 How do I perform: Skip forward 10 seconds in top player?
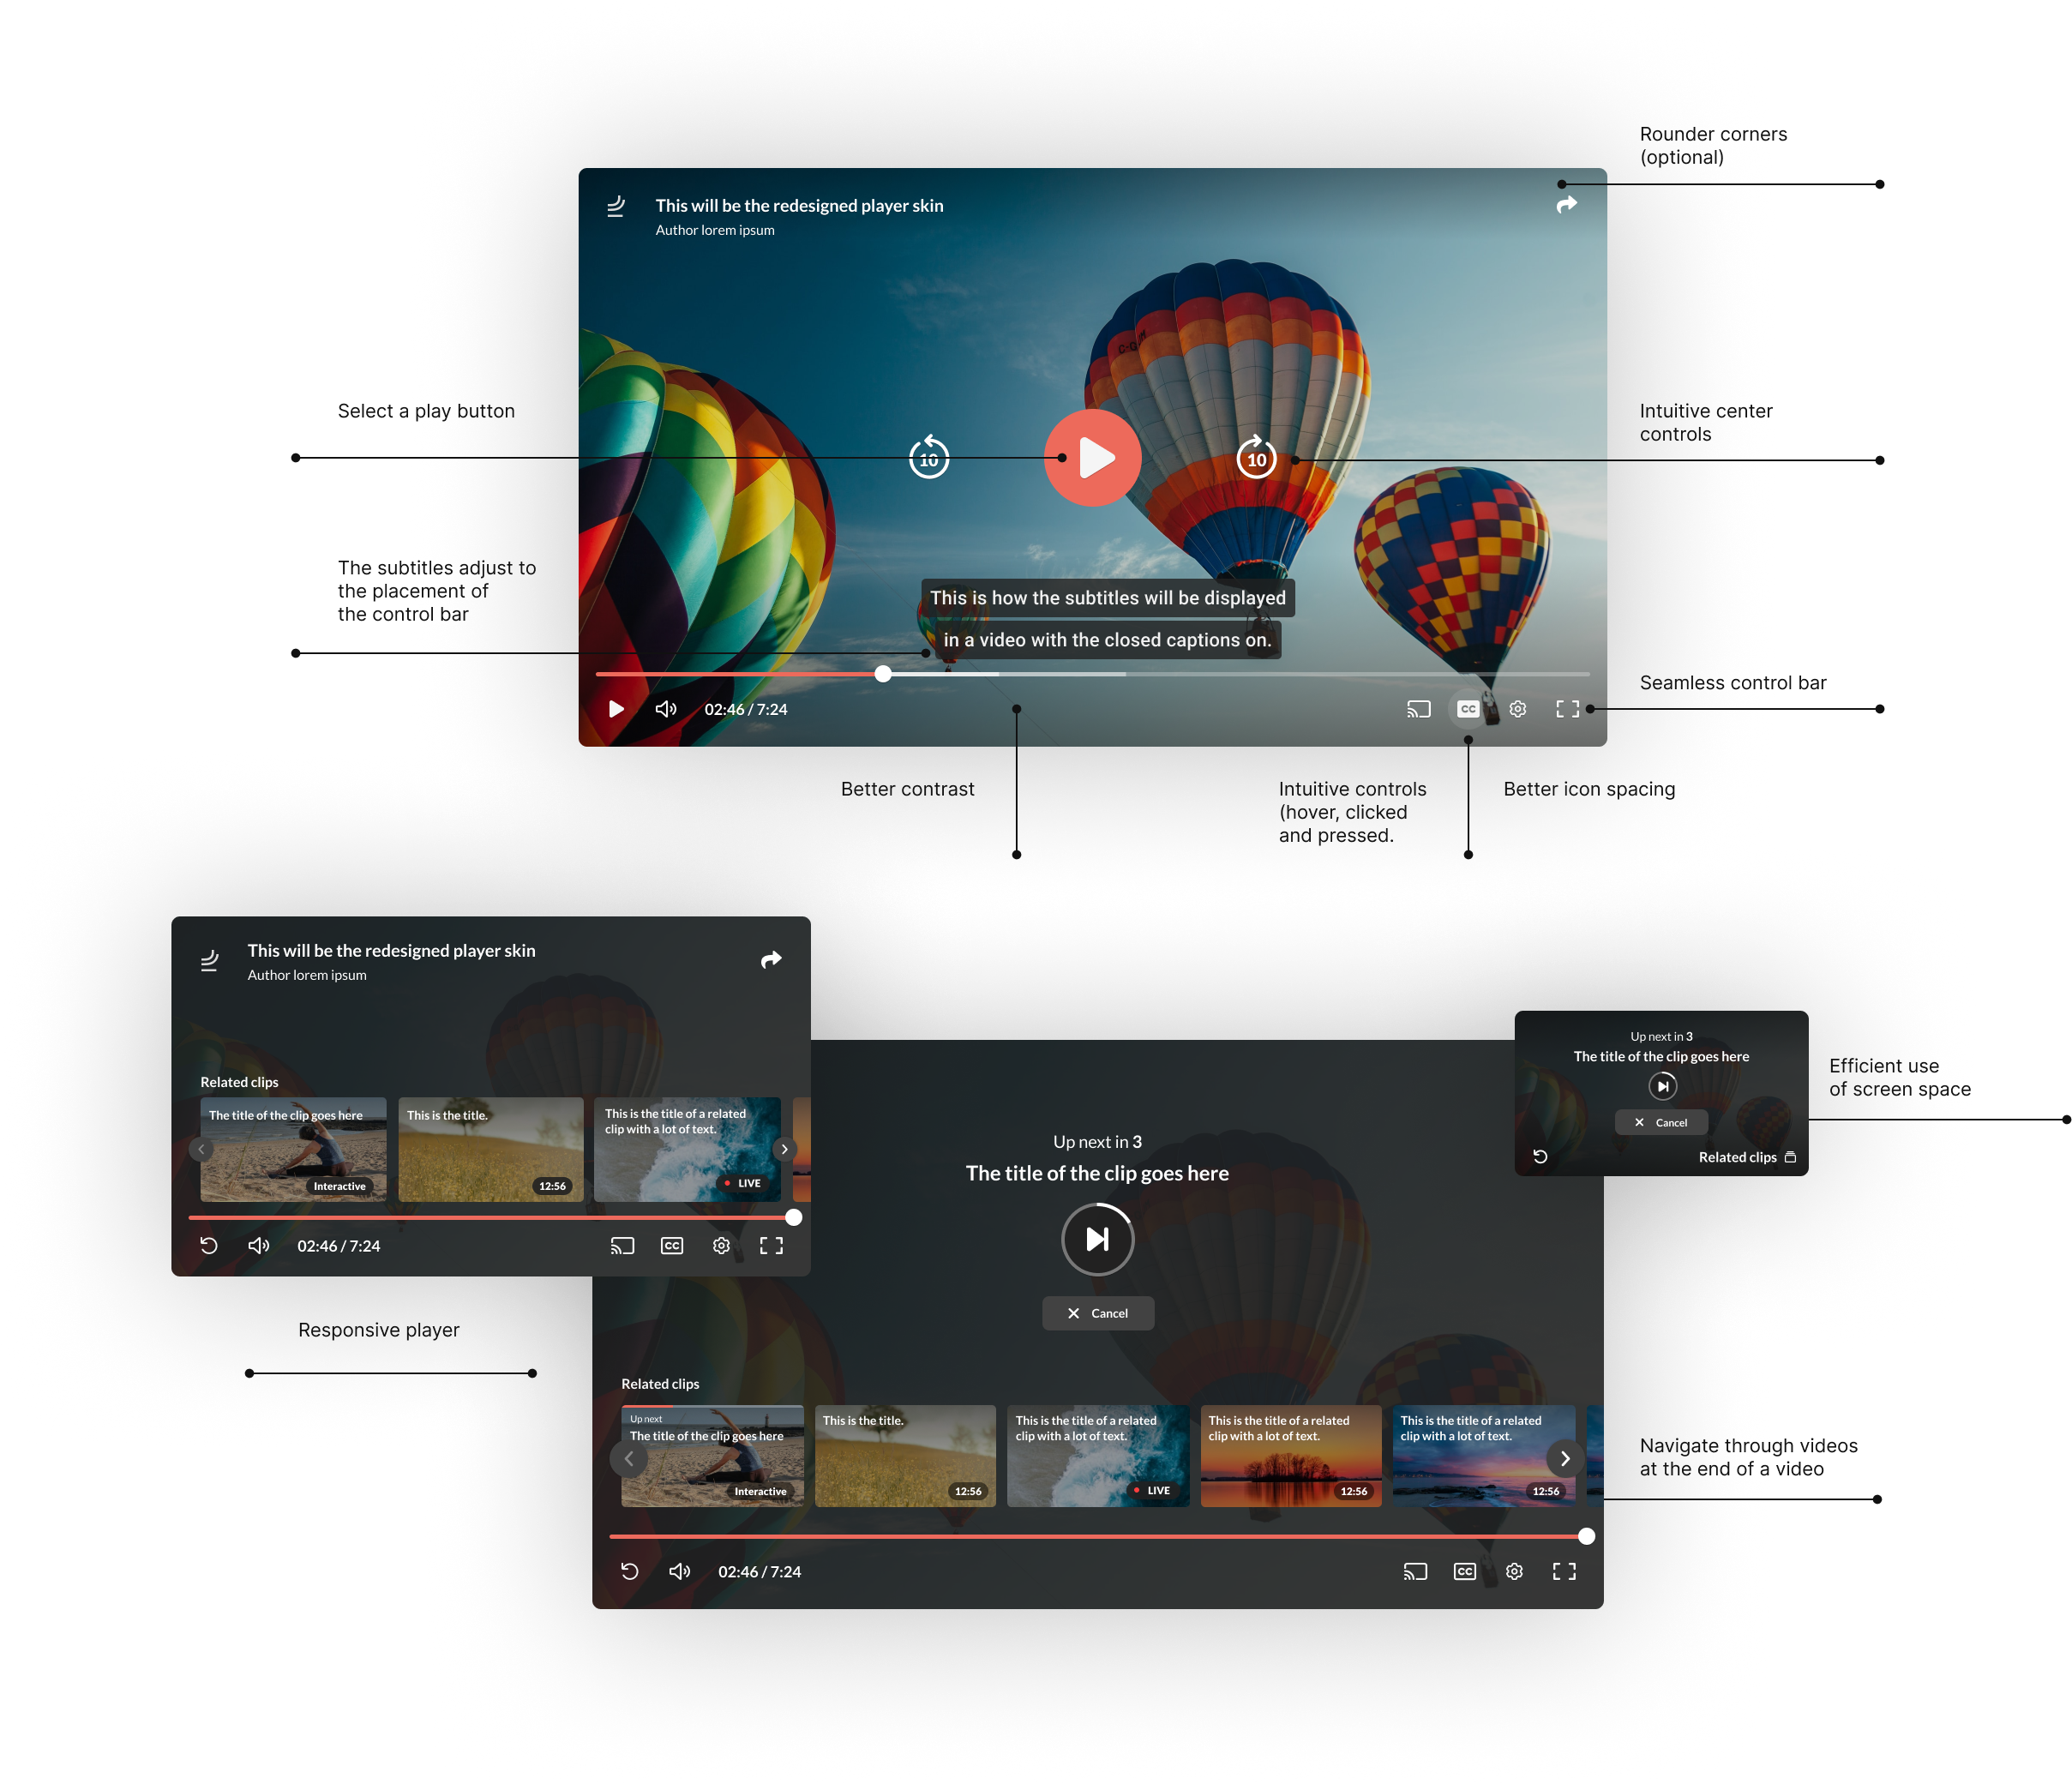tap(1257, 458)
